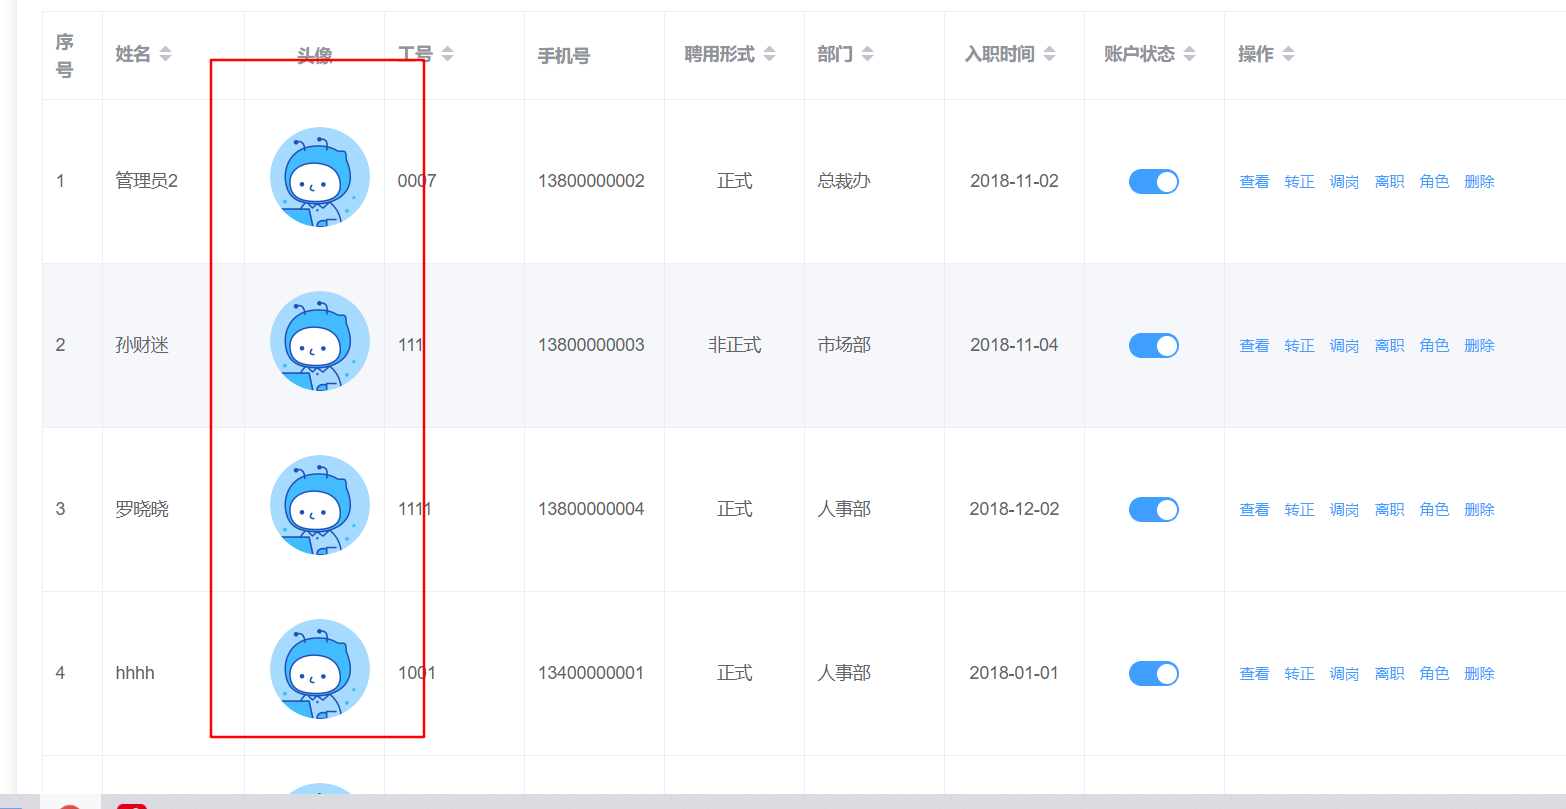Open avatar image of hhhh
The height and width of the screenshot is (809, 1566).
(320, 669)
